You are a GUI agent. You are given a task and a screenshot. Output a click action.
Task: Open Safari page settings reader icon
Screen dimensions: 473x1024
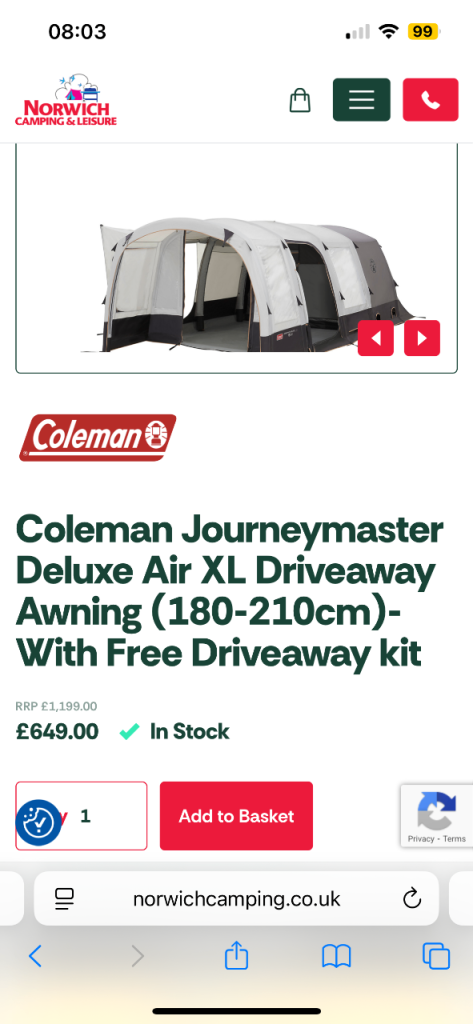point(64,899)
